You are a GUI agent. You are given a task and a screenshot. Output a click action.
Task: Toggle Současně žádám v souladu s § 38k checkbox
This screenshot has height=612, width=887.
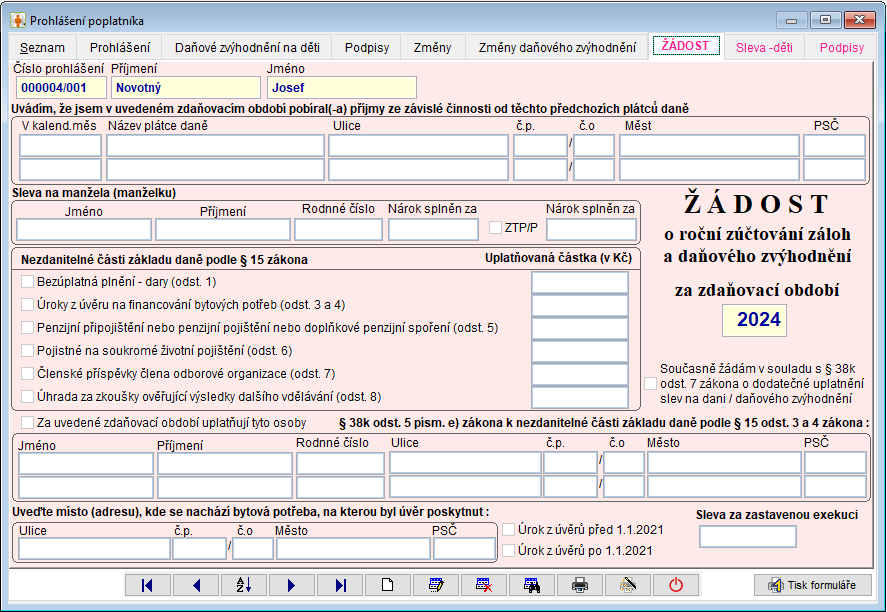pyautogui.click(x=651, y=383)
